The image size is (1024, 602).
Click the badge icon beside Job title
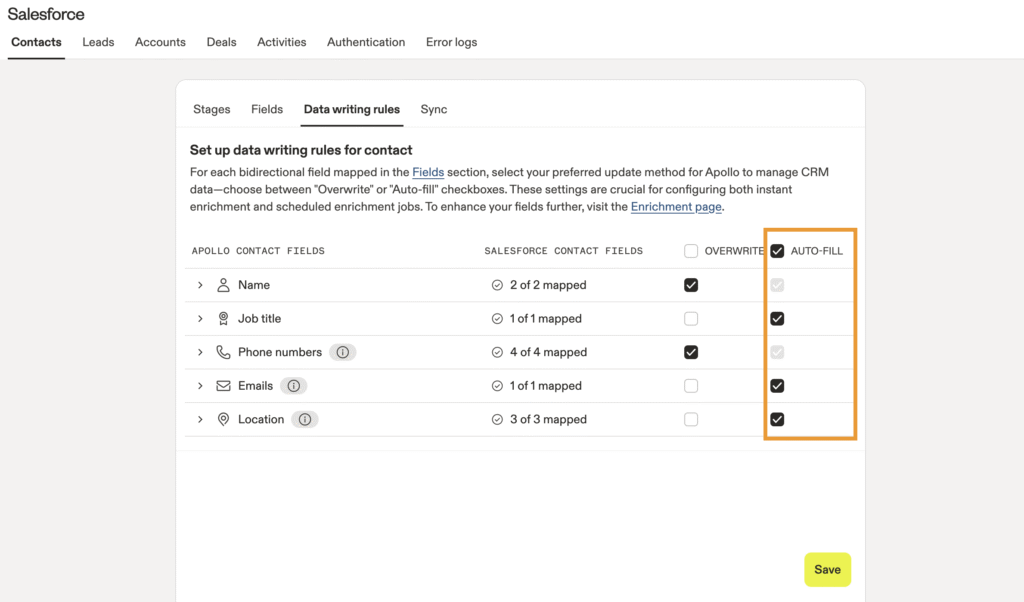point(223,319)
